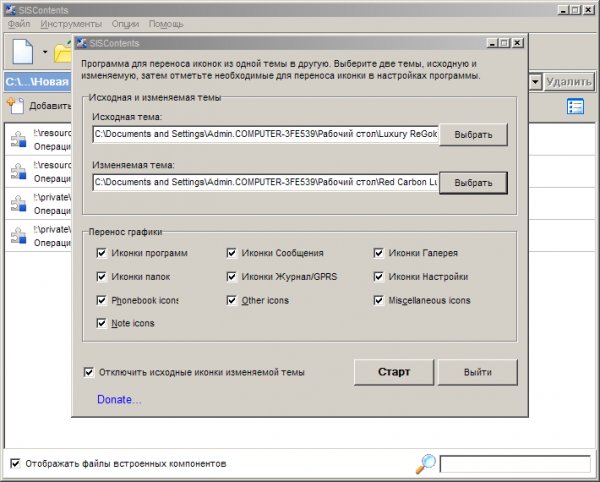Uncheck Иконки папок checkbox
The height and width of the screenshot is (482, 600).
(x=101, y=277)
